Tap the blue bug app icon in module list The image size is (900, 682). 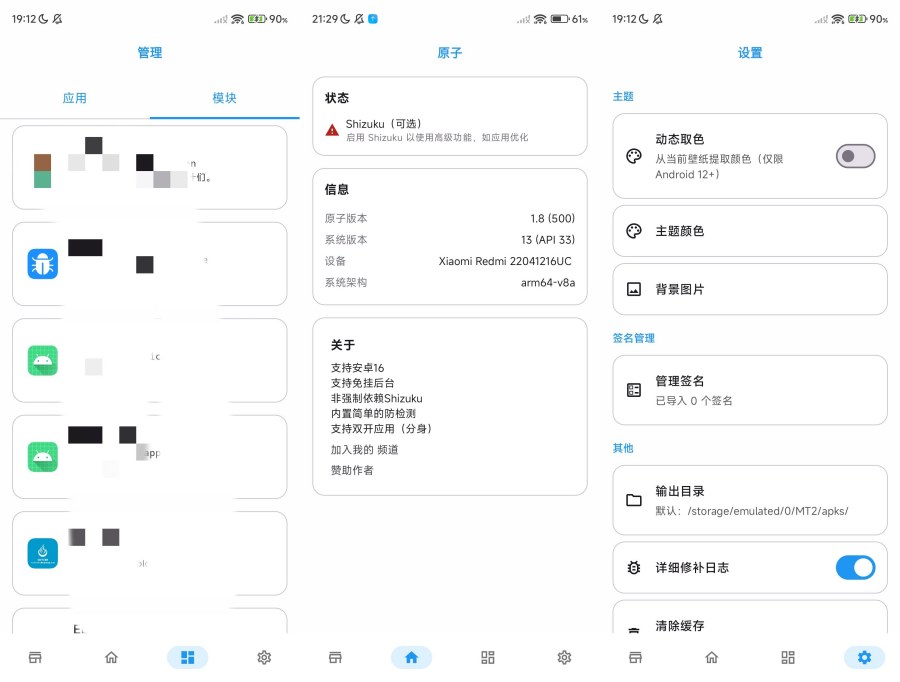tap(42, 264)
